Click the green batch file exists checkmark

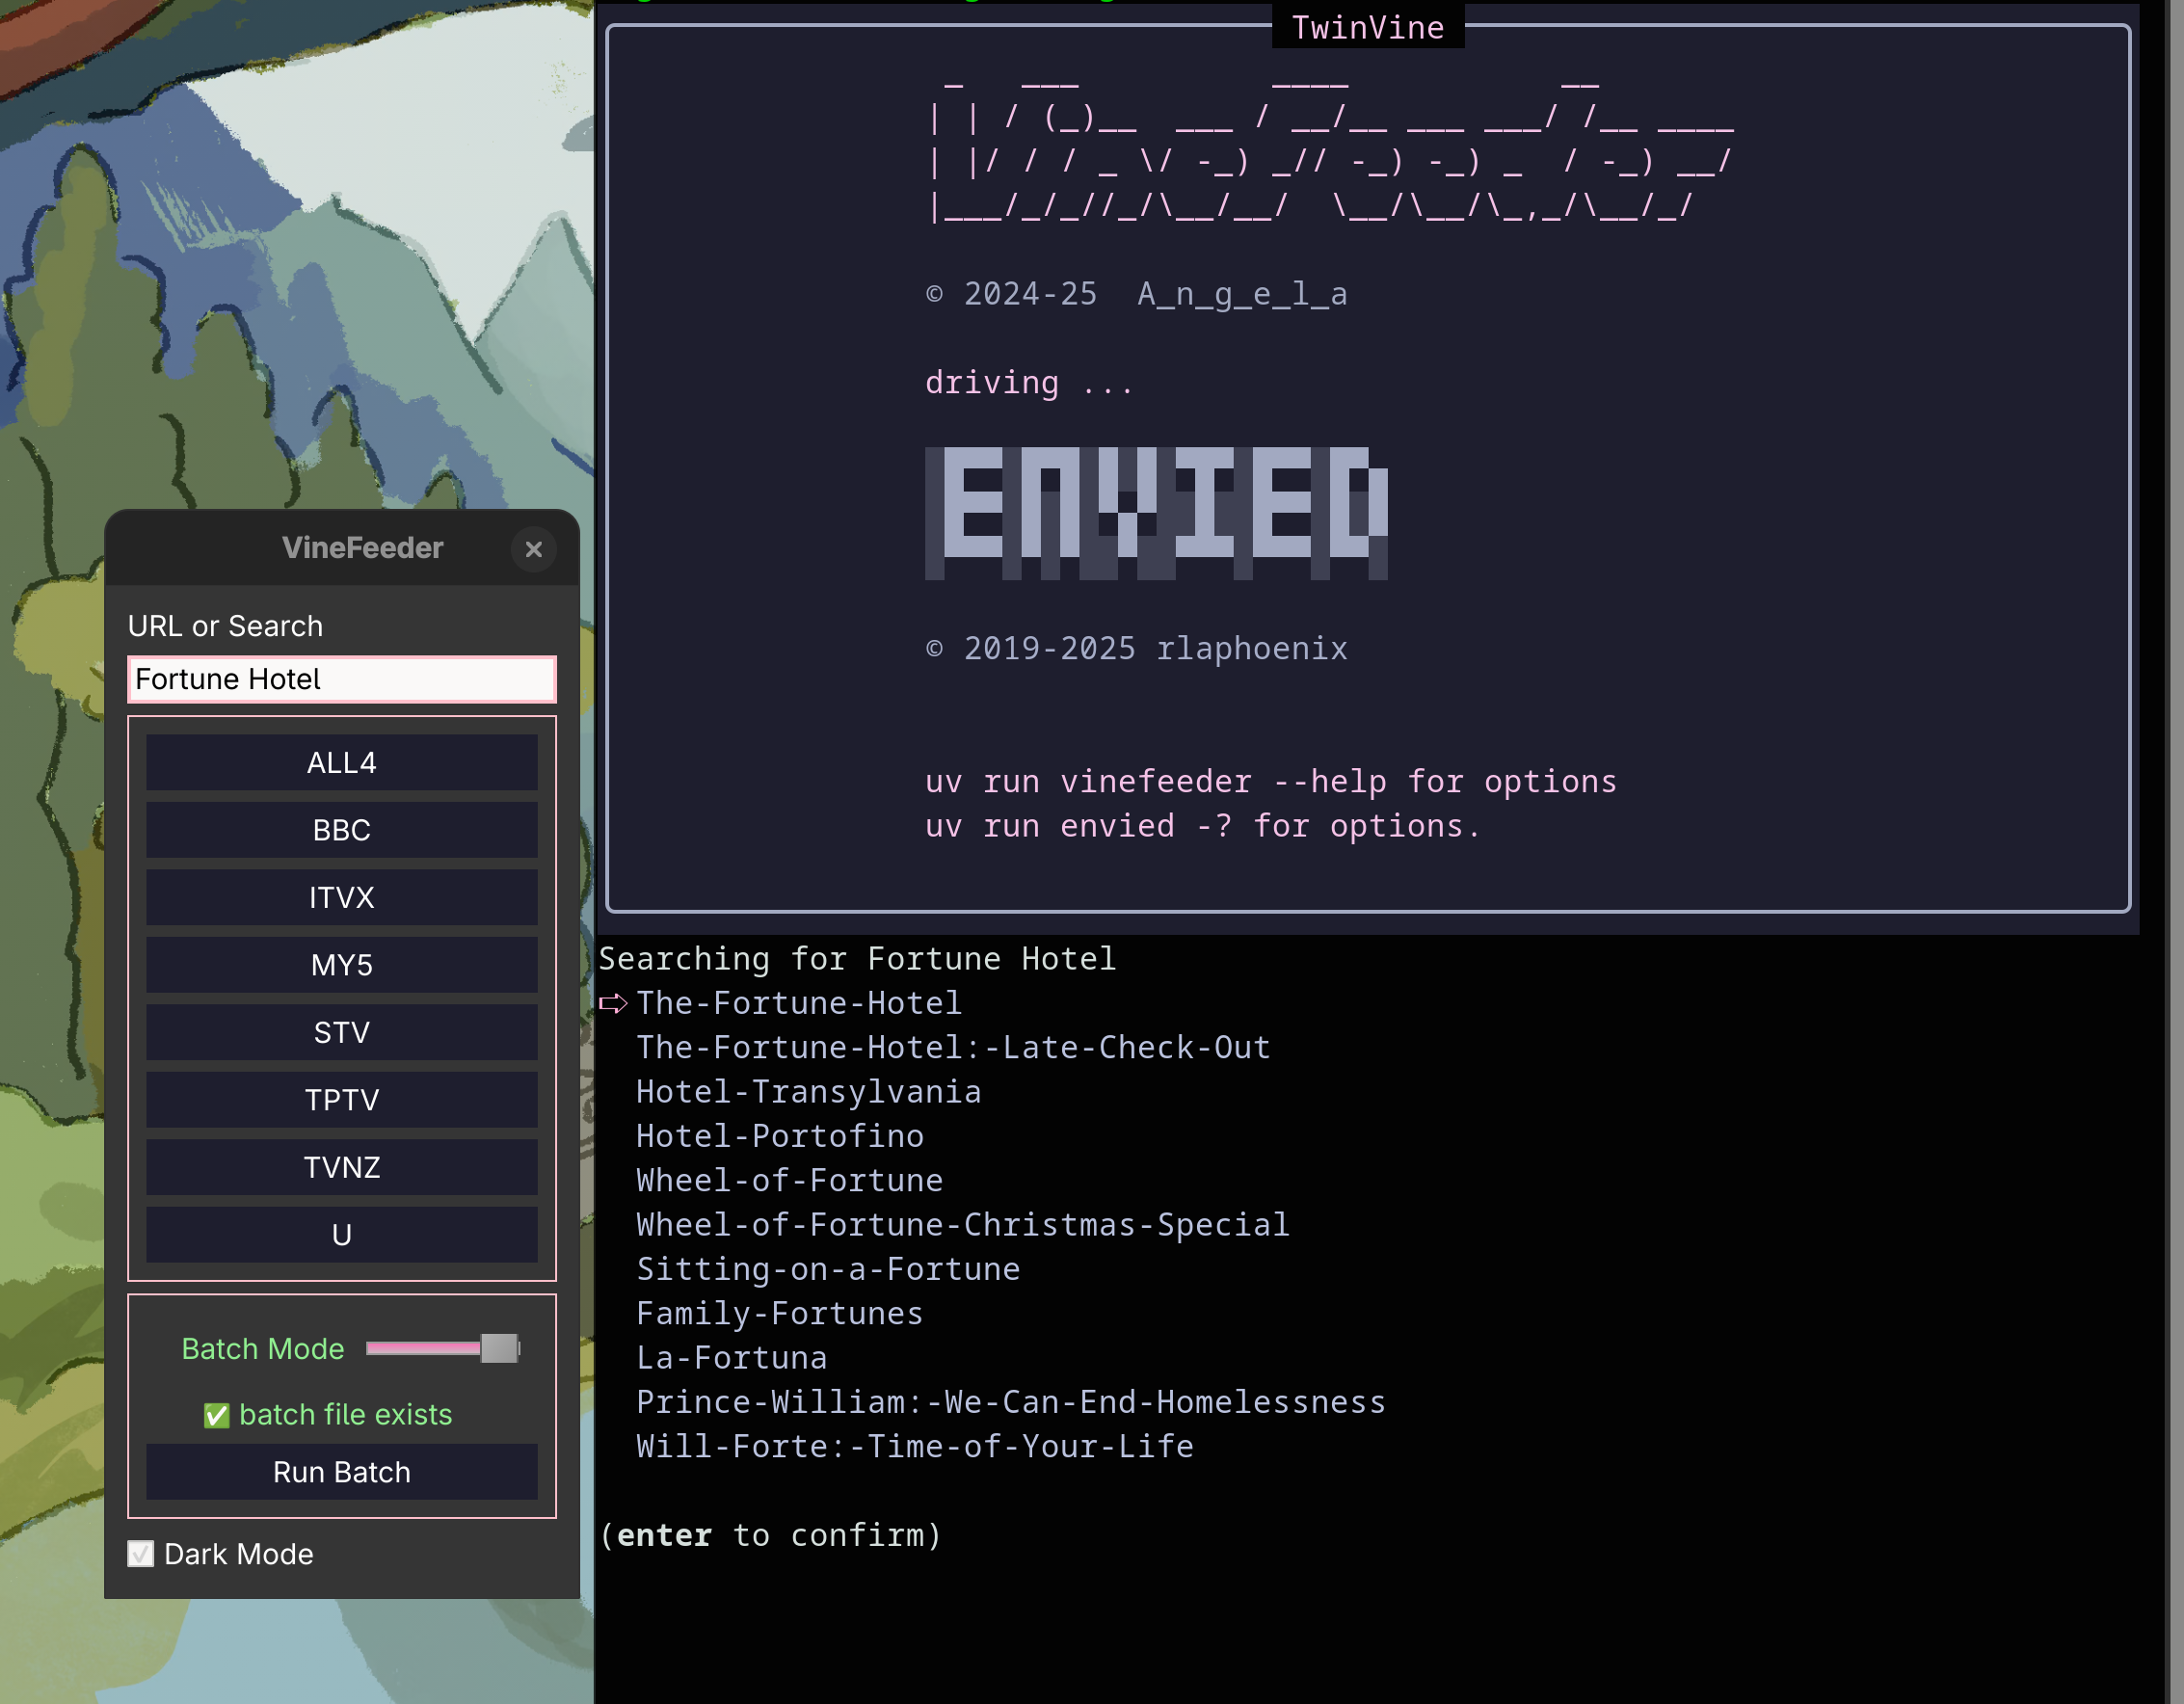click(216, 1415)
